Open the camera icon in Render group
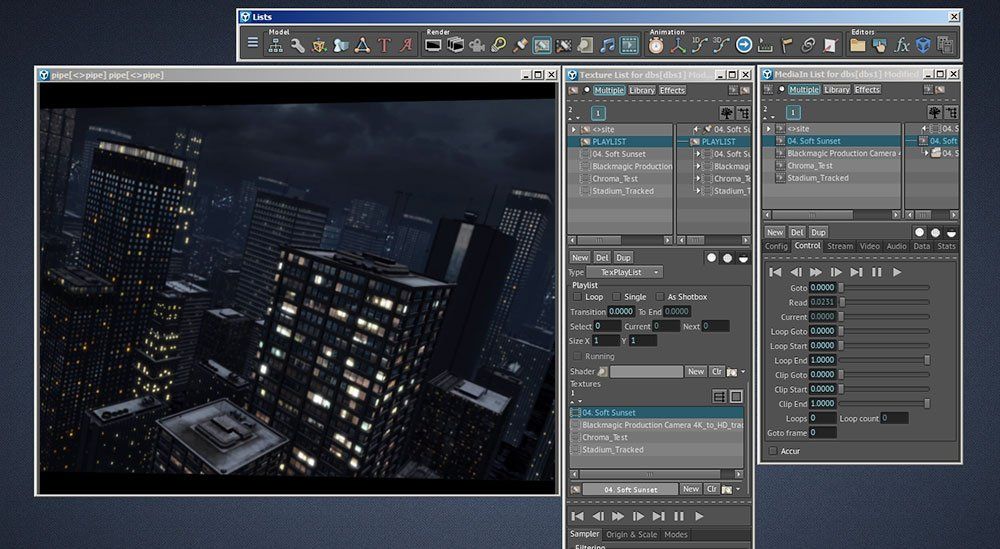 coord(476,45)
